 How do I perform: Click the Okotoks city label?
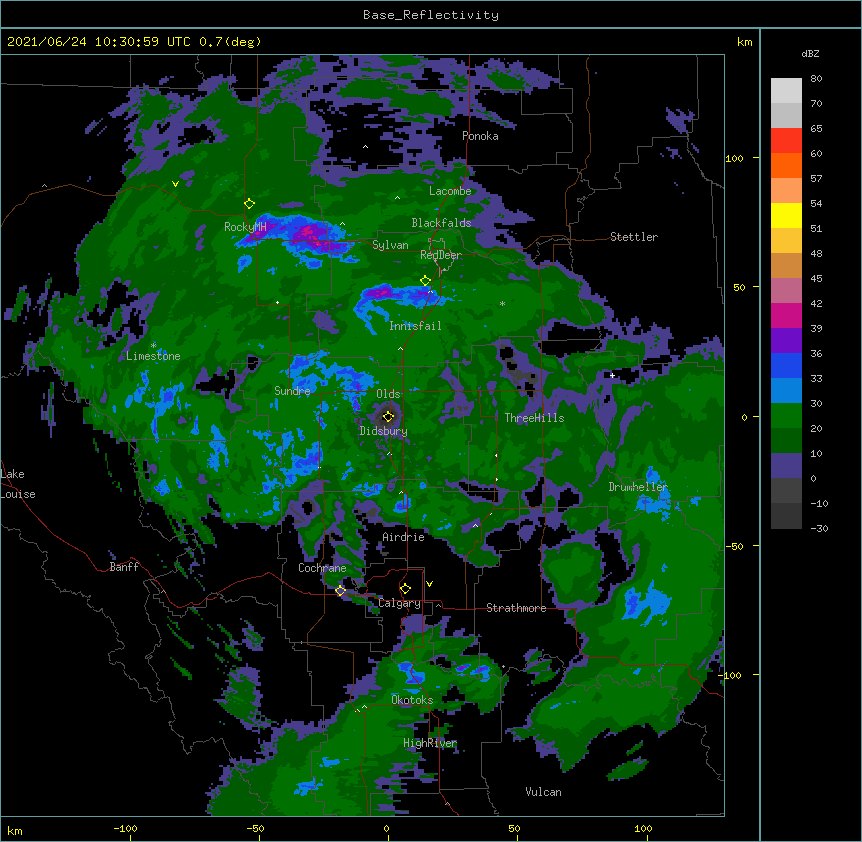[412, 700]
